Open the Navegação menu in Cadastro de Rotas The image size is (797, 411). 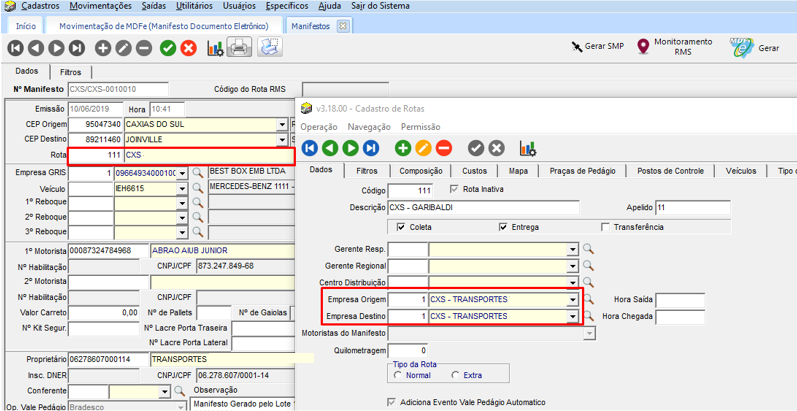point(368,127)
